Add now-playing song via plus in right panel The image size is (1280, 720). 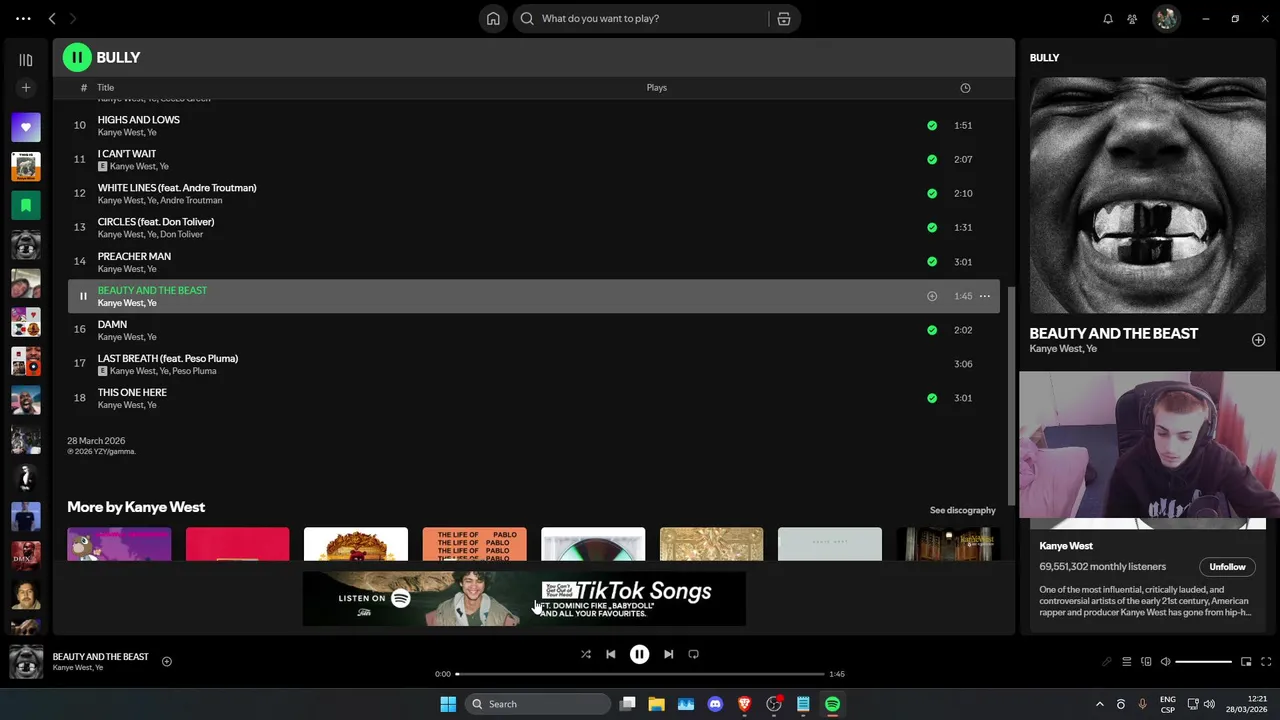[1258, 340]
